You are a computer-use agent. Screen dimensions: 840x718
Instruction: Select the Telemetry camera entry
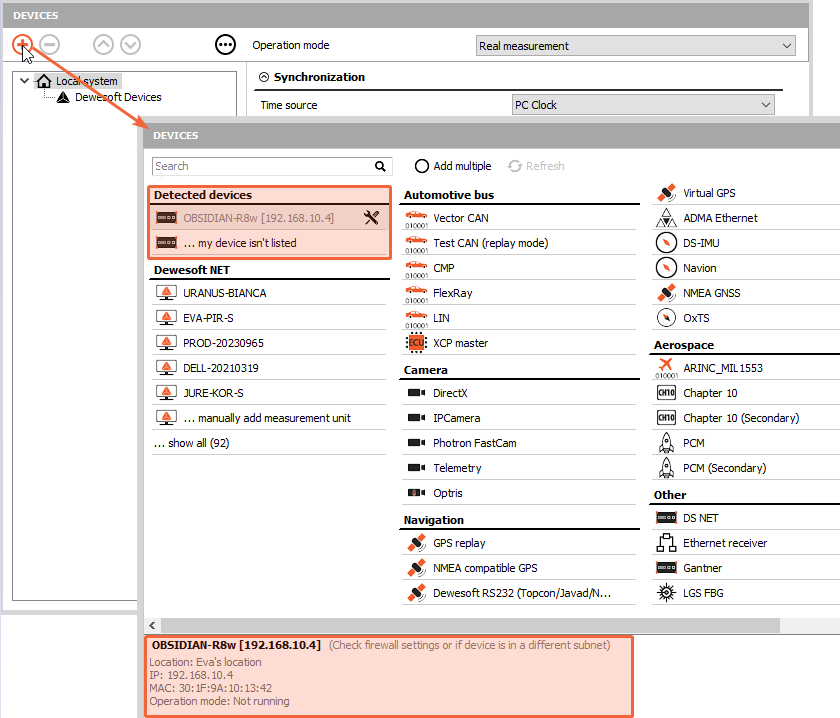click(x=519, y=468)
